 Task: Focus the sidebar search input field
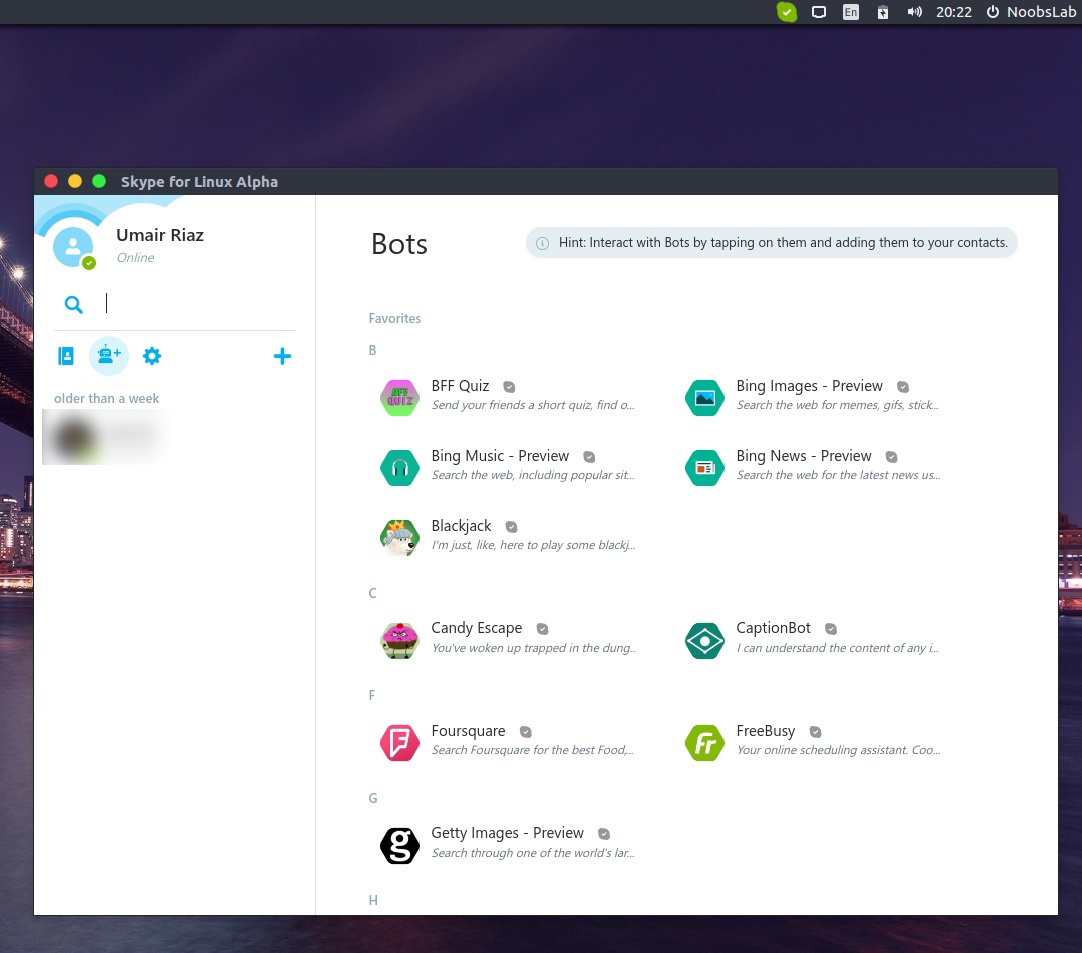pyautogui.click(x=200, y=303)
